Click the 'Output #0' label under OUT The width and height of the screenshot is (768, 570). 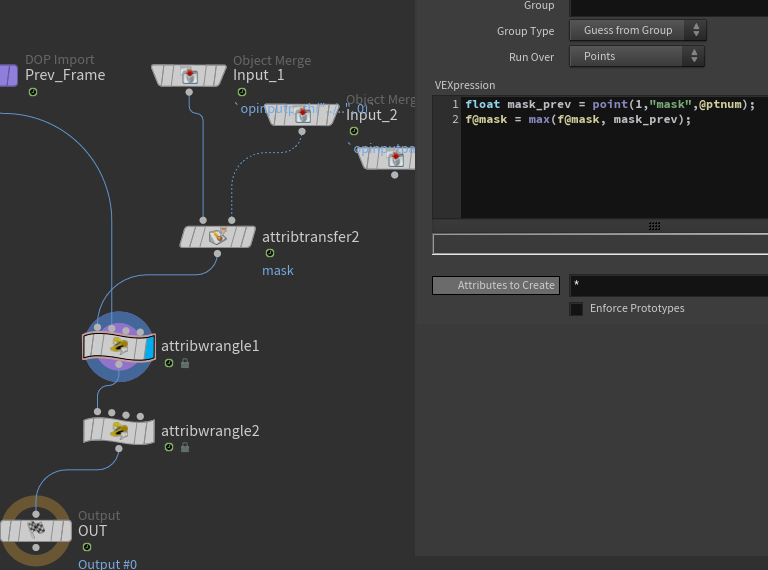click(x=107, y=564)
